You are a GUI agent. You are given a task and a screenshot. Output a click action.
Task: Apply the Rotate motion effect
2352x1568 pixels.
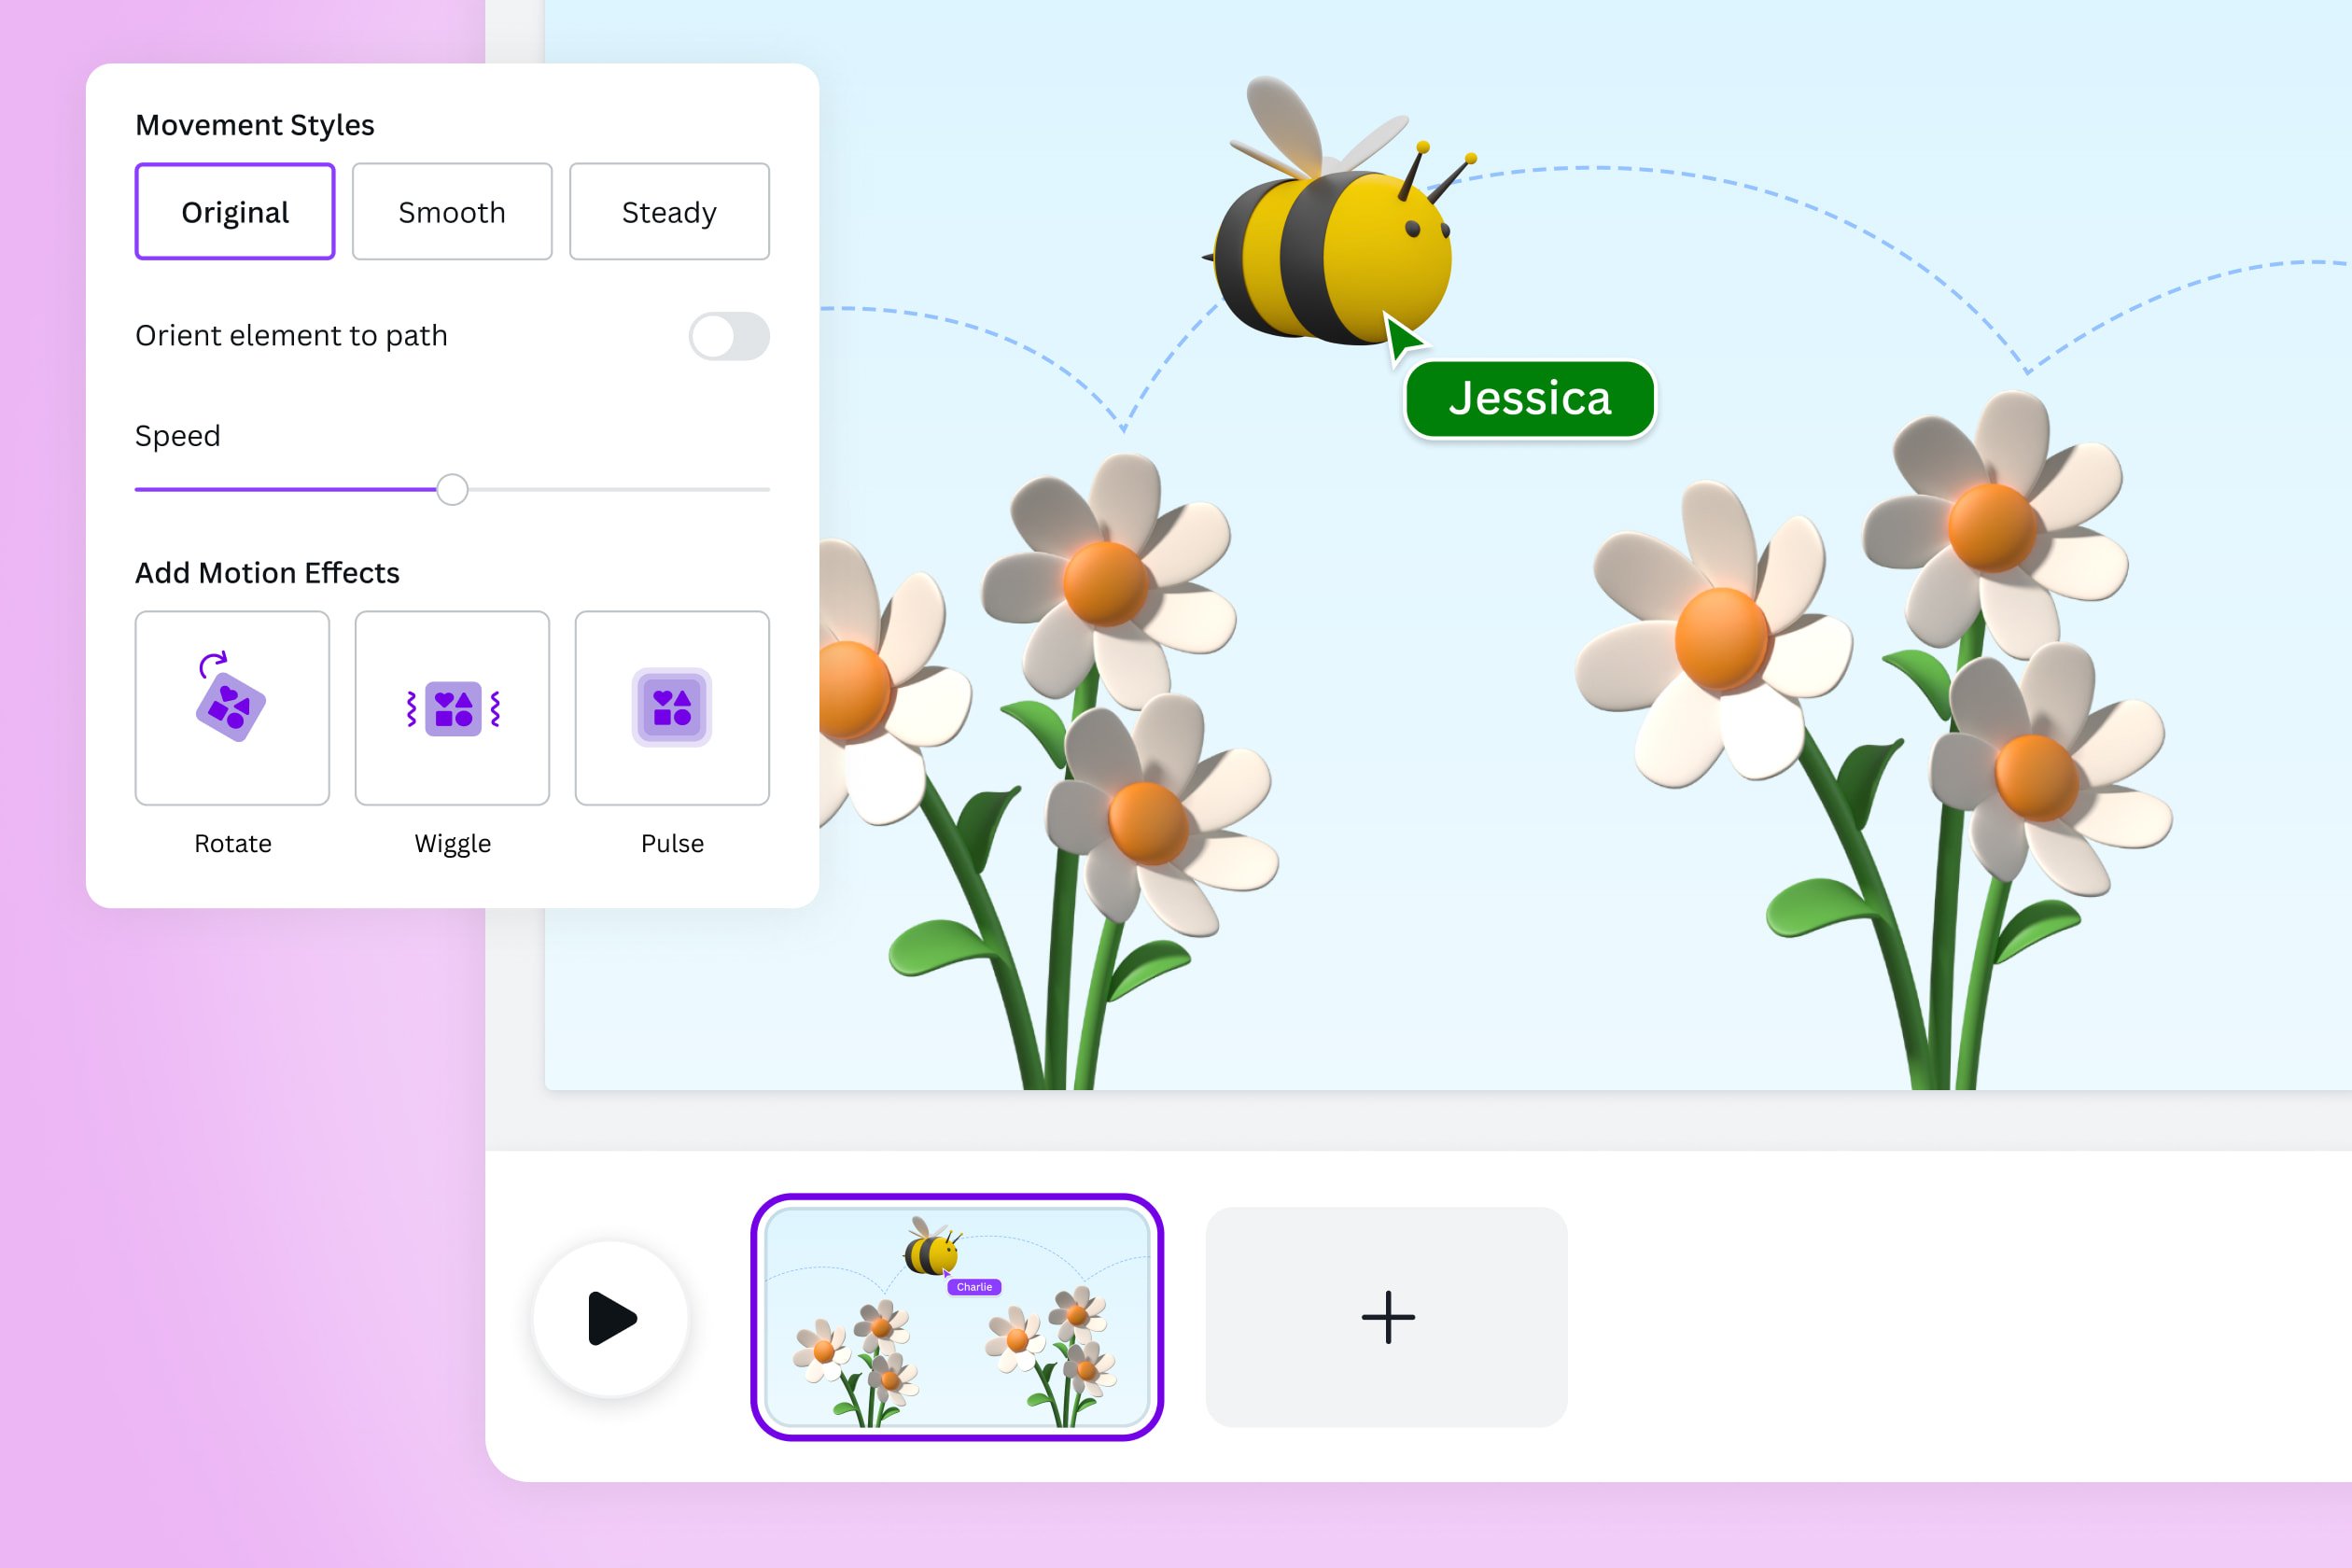coord(232,708)
